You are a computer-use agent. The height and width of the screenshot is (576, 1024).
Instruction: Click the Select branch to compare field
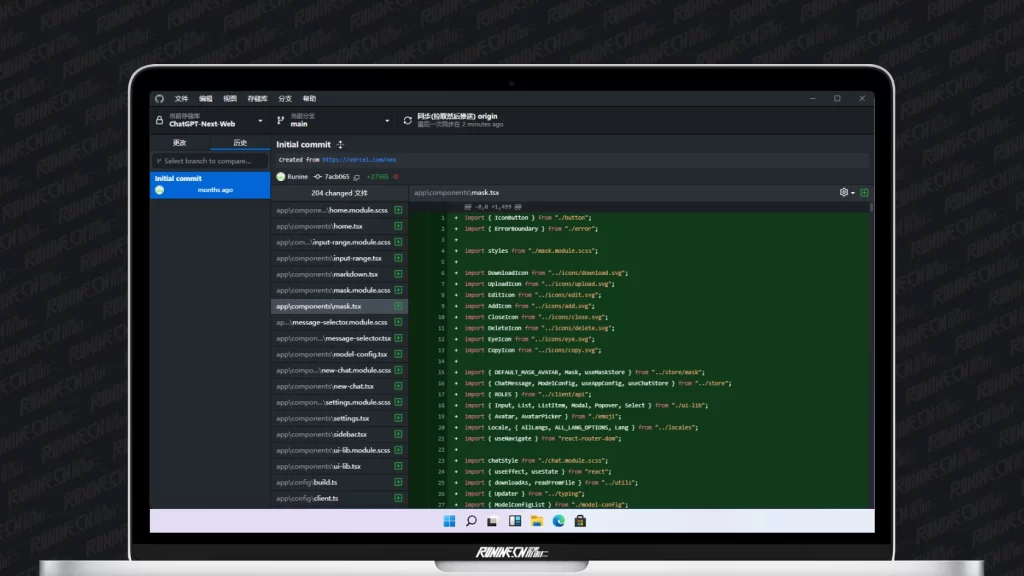(210, 161)
